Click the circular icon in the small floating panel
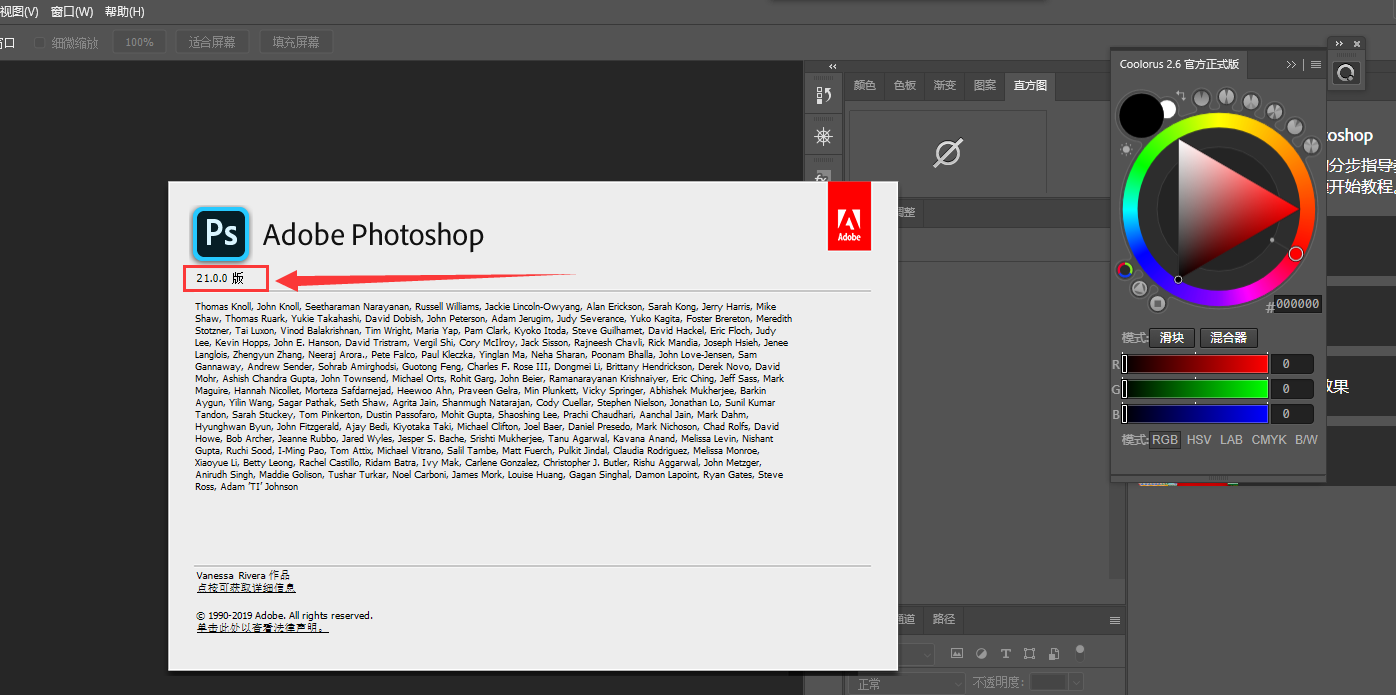Viewport: 1396px width, 695px height. coord(1346,72)
